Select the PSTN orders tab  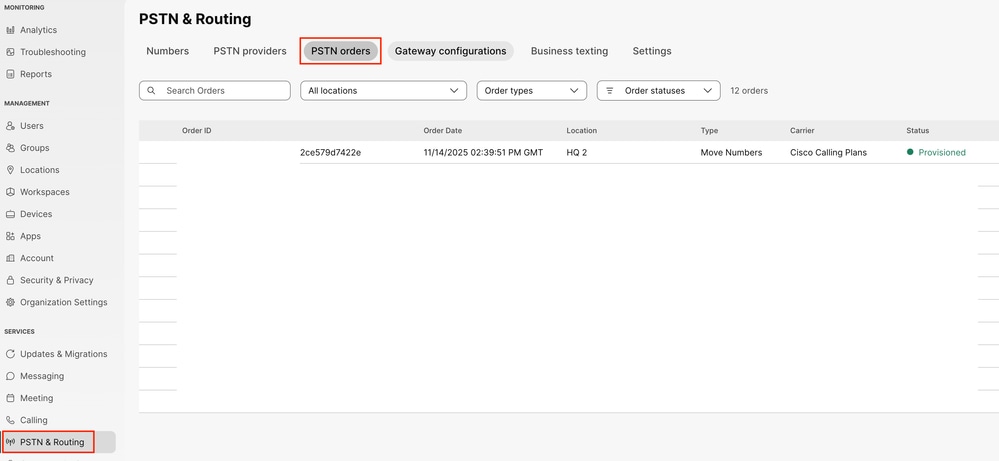tap(341, 51)
